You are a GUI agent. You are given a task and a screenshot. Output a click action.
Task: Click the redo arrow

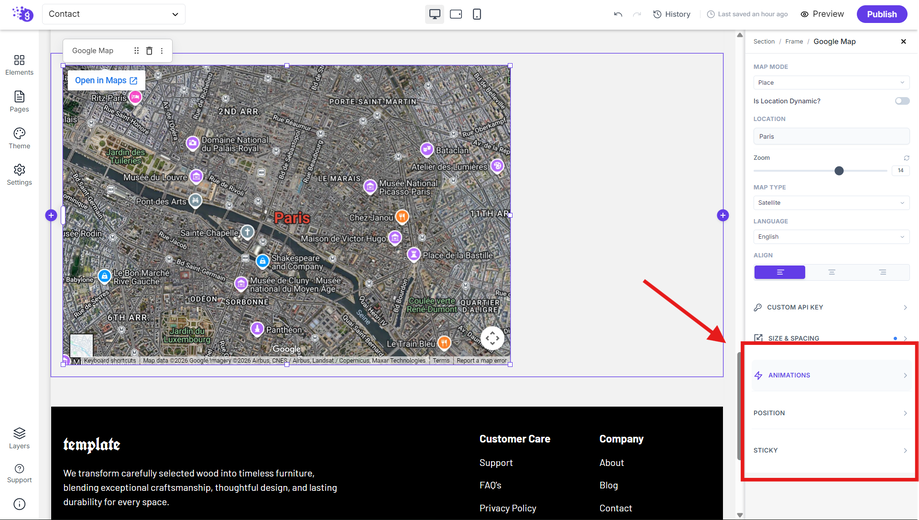(x=637, y=14)
